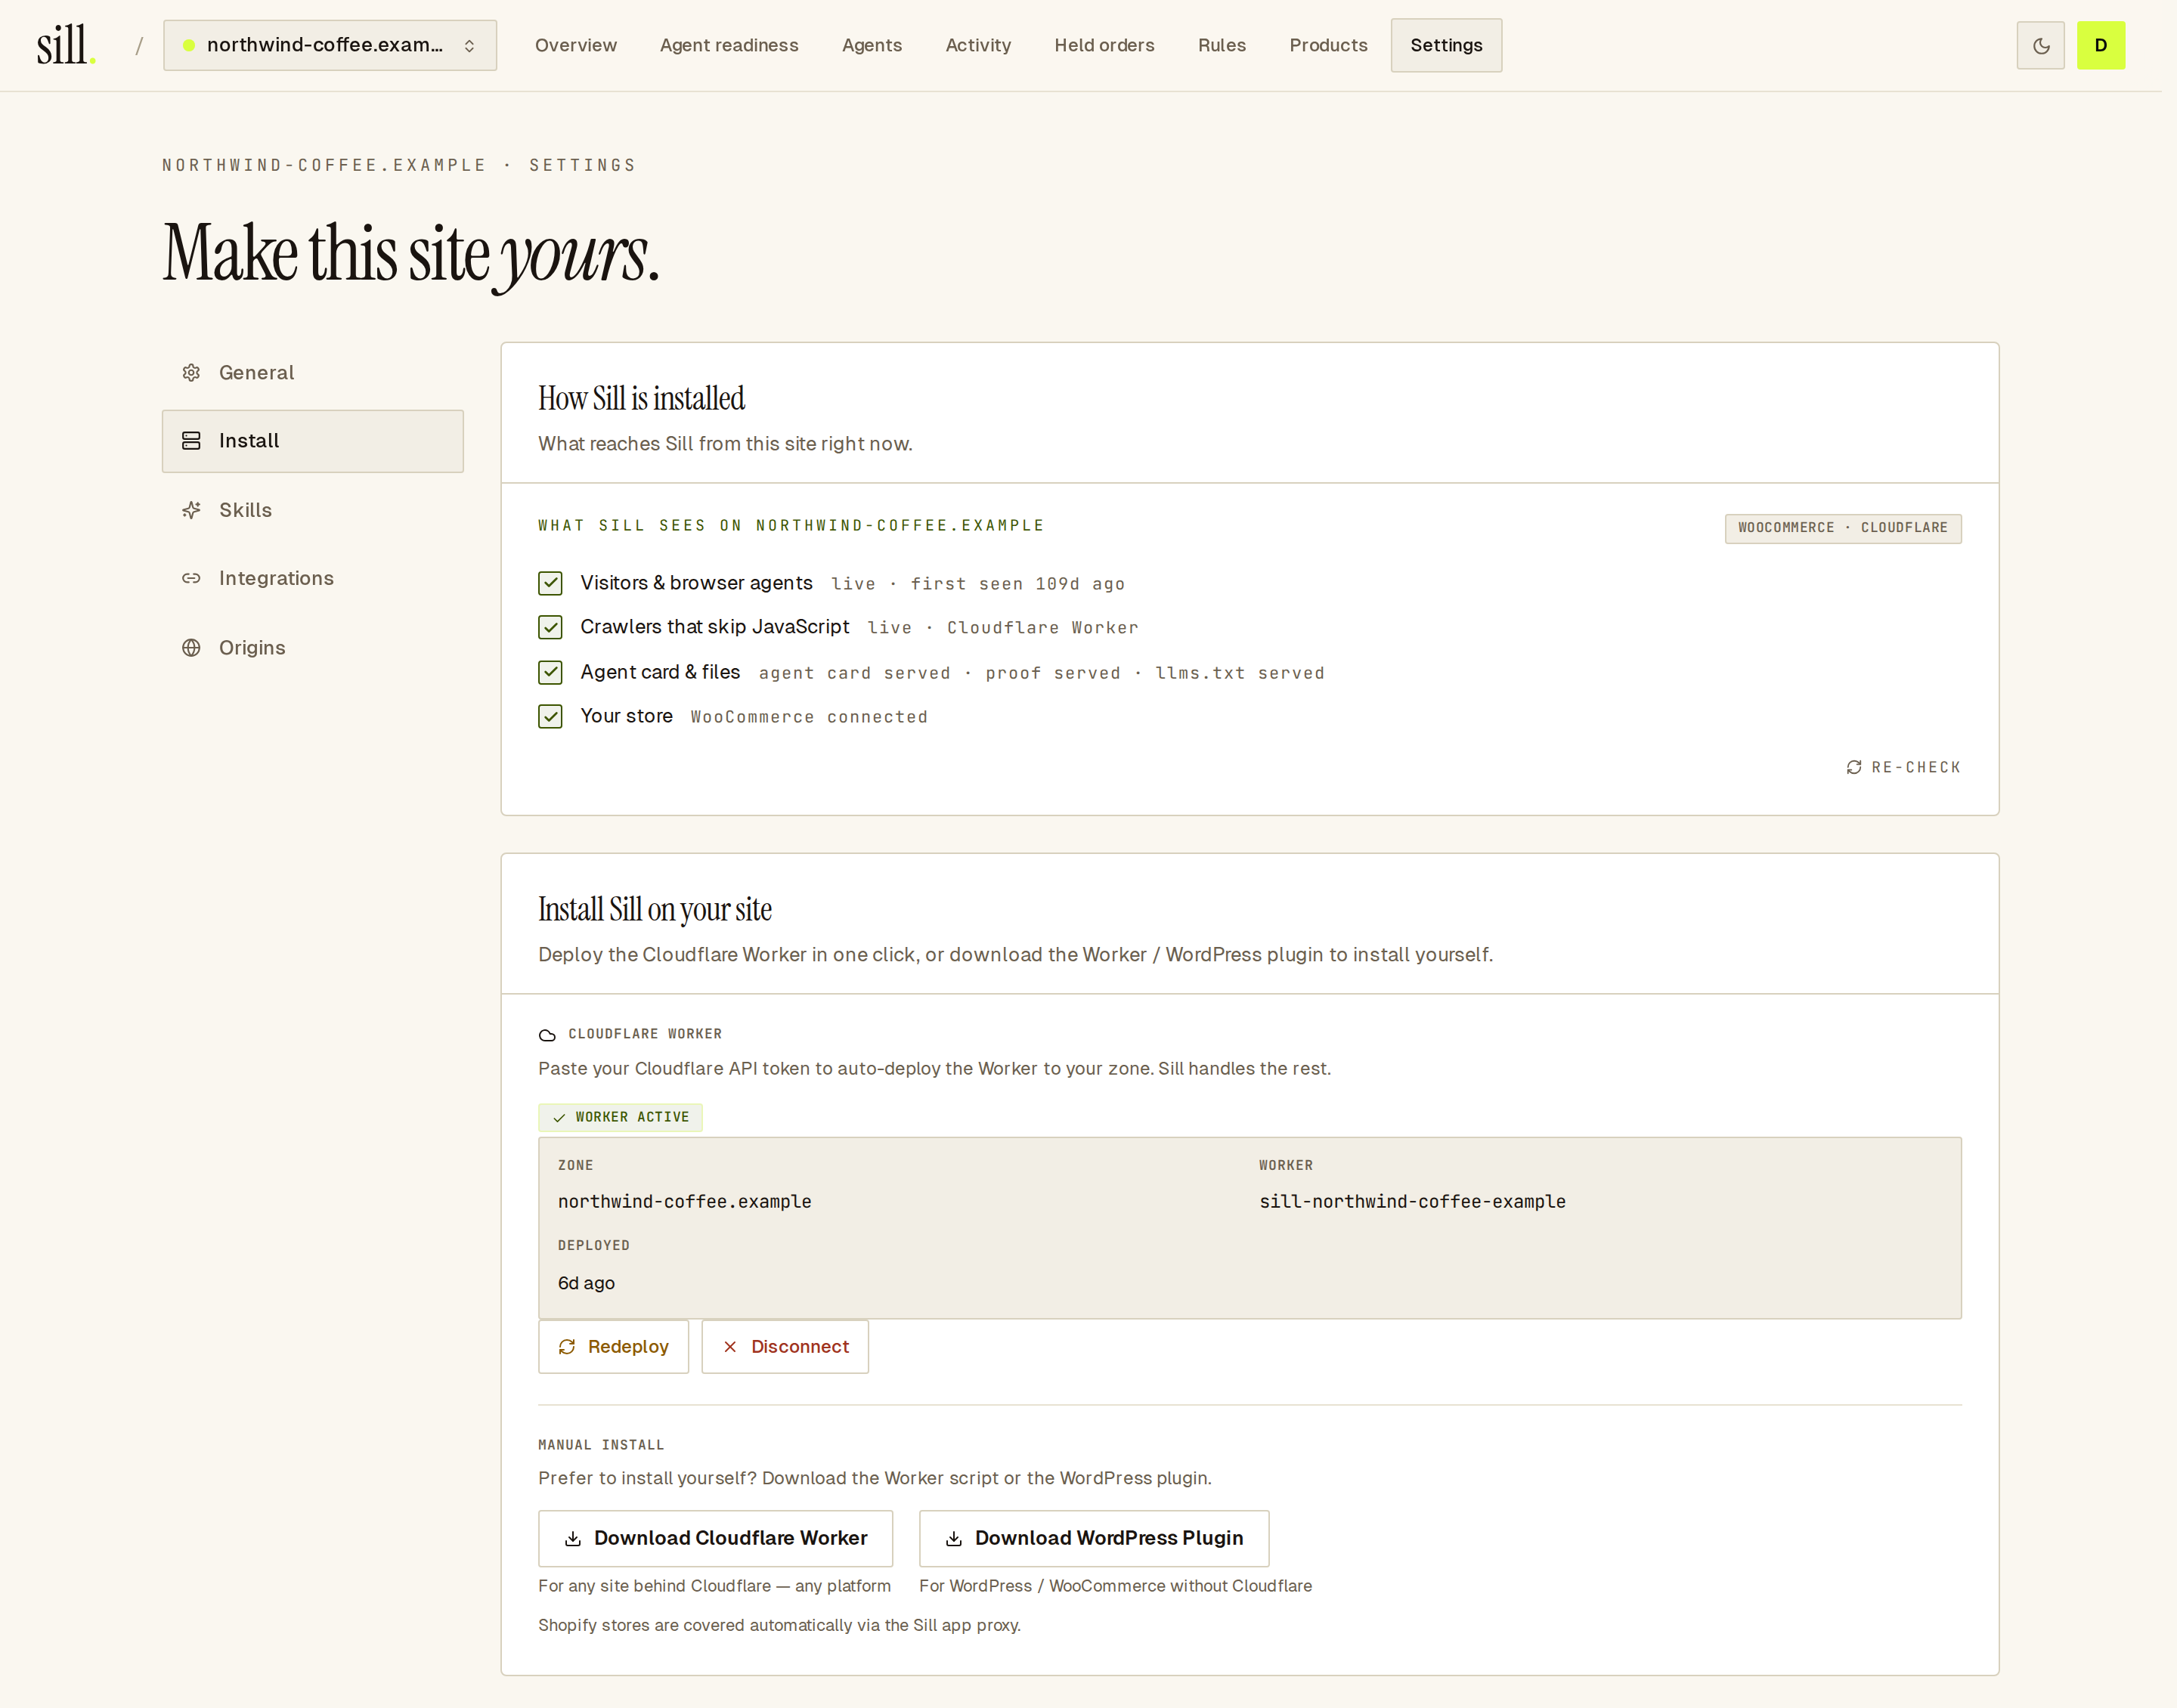Open the D user avatar menu
Viewport: 2177px width, 1708px height.
pyautogui.click(x=2100, y=45)
